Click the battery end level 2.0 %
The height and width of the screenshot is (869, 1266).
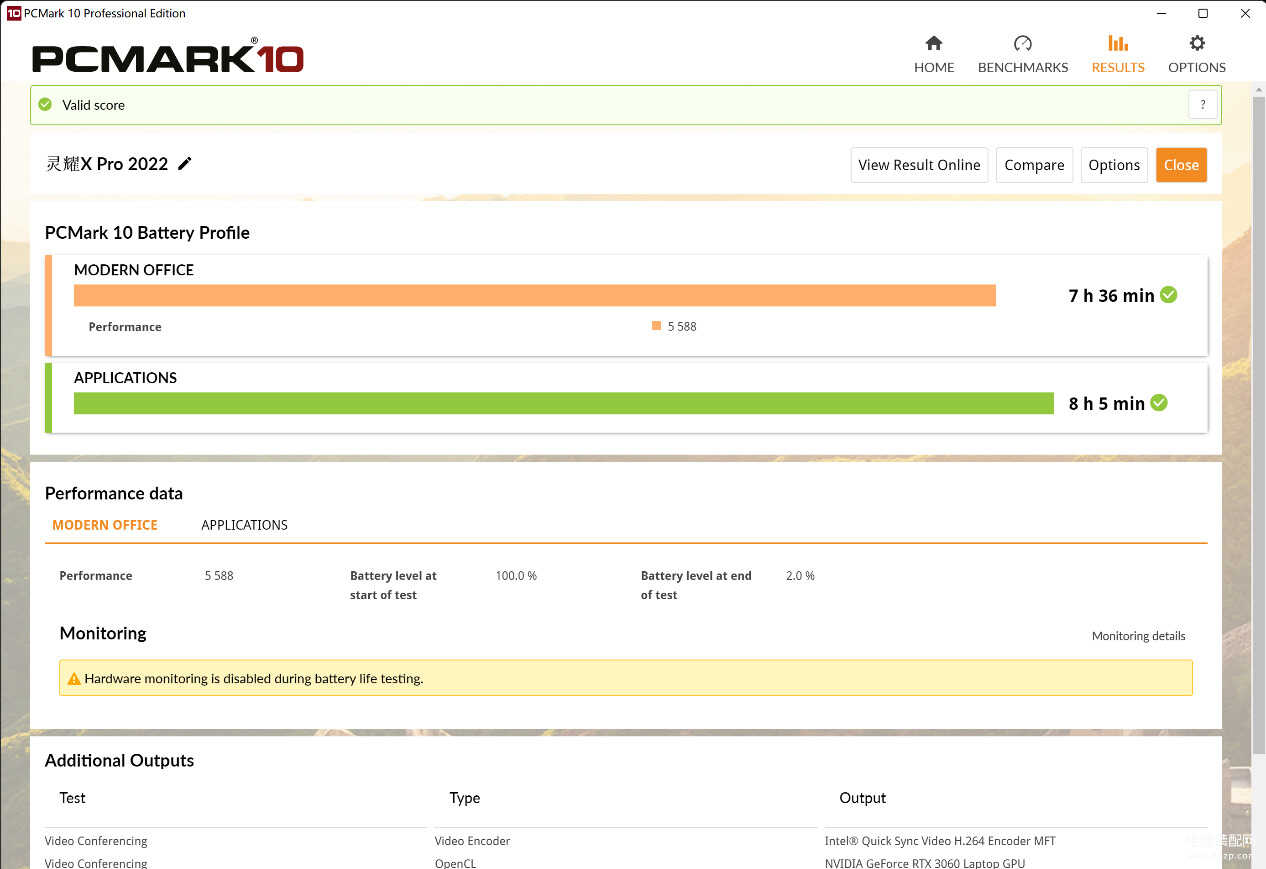[800, 576]
